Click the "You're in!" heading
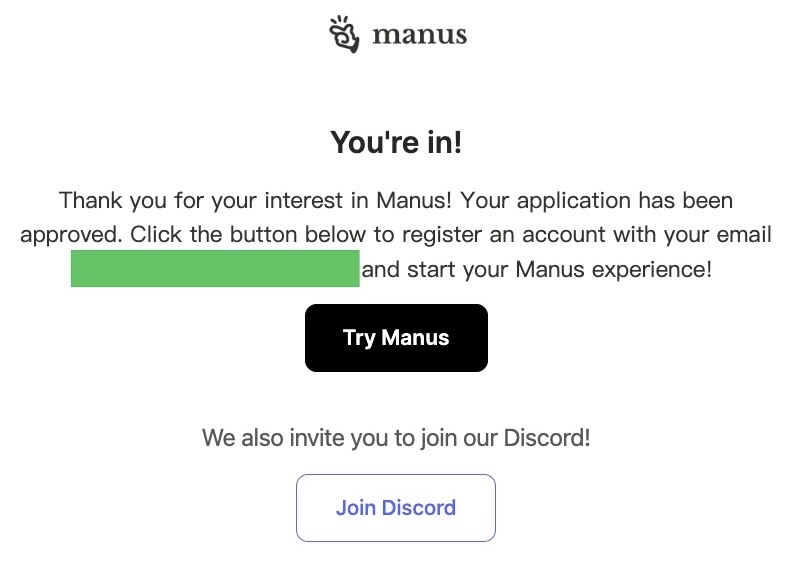Screen dimensions: 811x583 [396, 142]
